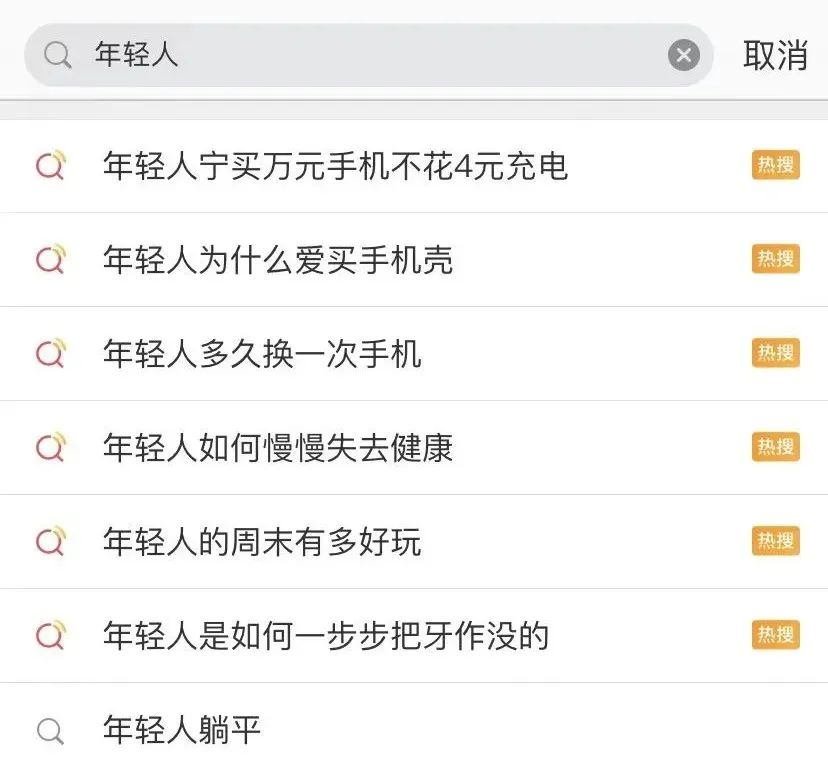Tap the clear (x) icon in search field

683,55
